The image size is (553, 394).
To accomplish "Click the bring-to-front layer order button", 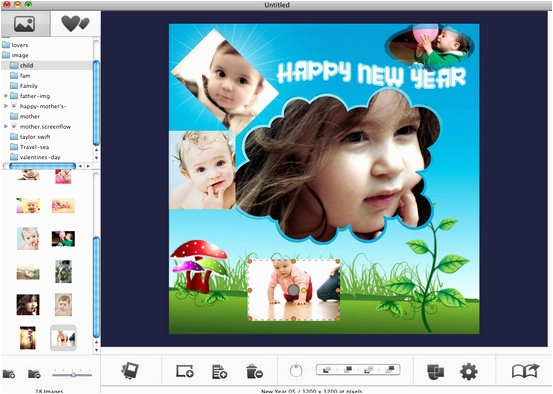I will 390,369.
